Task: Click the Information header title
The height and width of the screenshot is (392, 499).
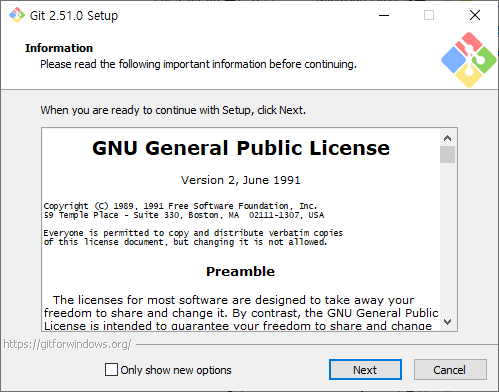Action: pyautogui.click(x=59, y=48)
